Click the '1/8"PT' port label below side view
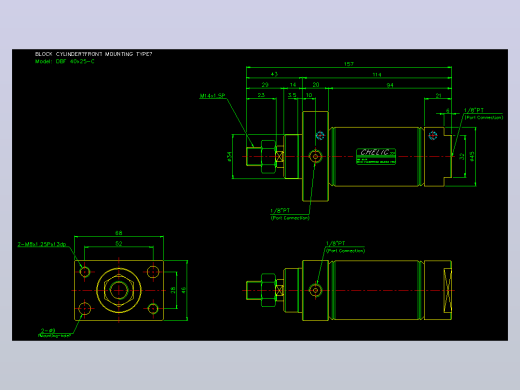Screen dimensions: 520x390 pyautogui.click(x=280, y=211)
